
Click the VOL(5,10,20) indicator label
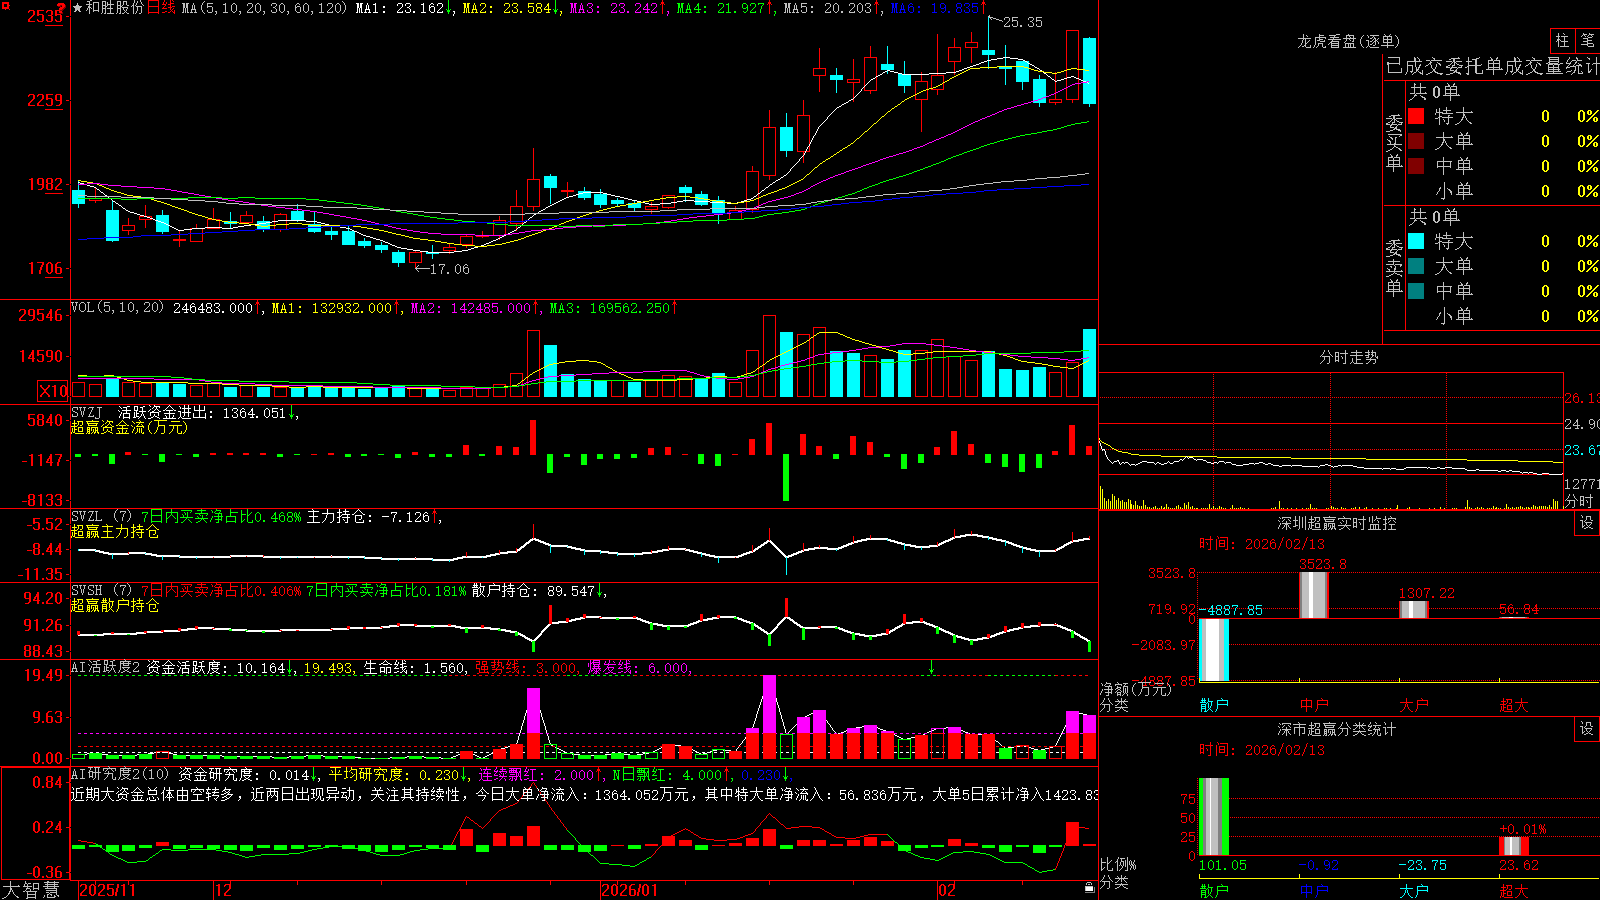point(117,308)
